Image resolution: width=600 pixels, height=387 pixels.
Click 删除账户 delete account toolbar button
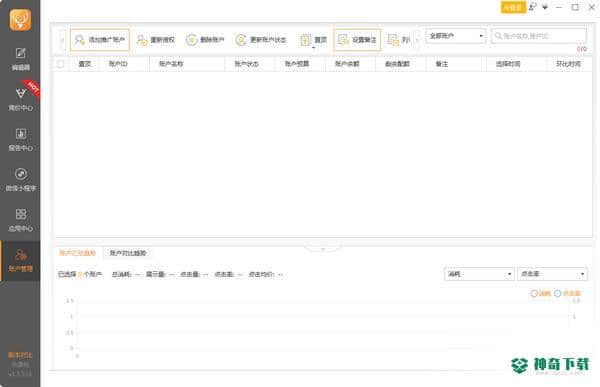tap(205, 40)
